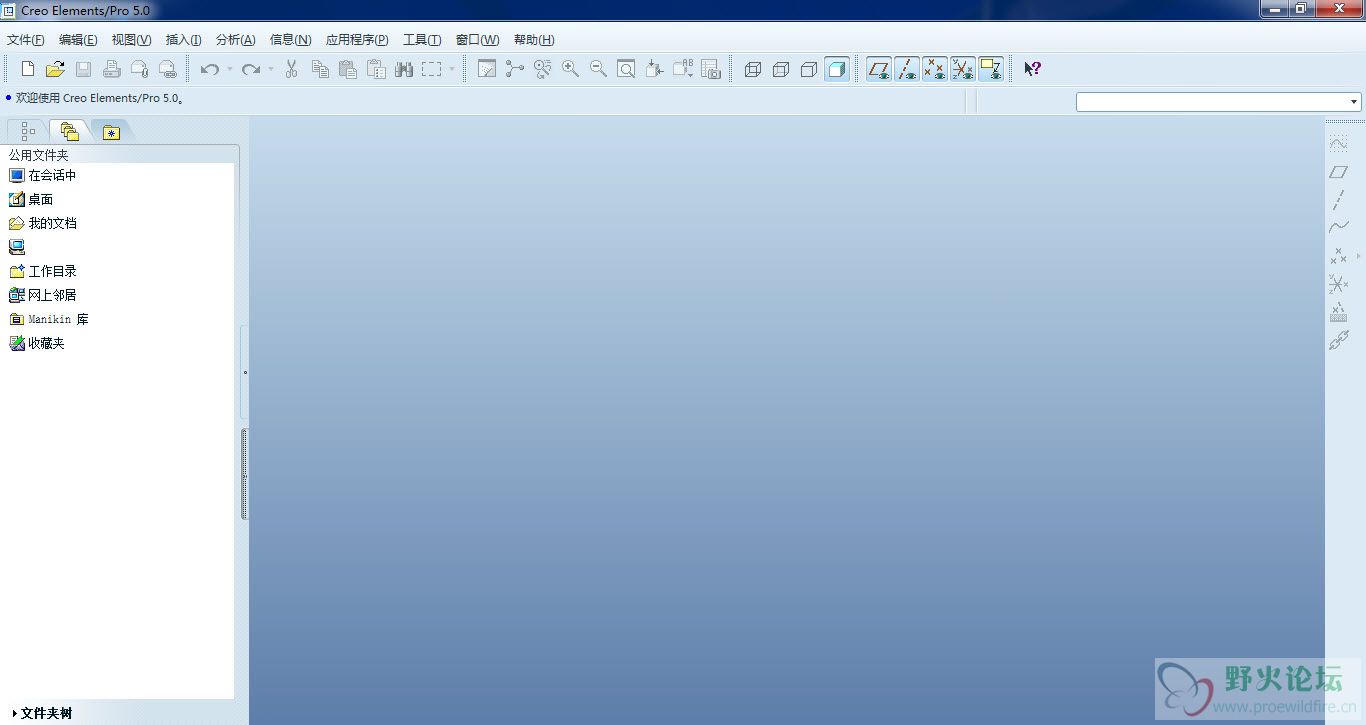Open the 应用程序(P) menu
The image size is (1366, 725).
click(357, 40)
